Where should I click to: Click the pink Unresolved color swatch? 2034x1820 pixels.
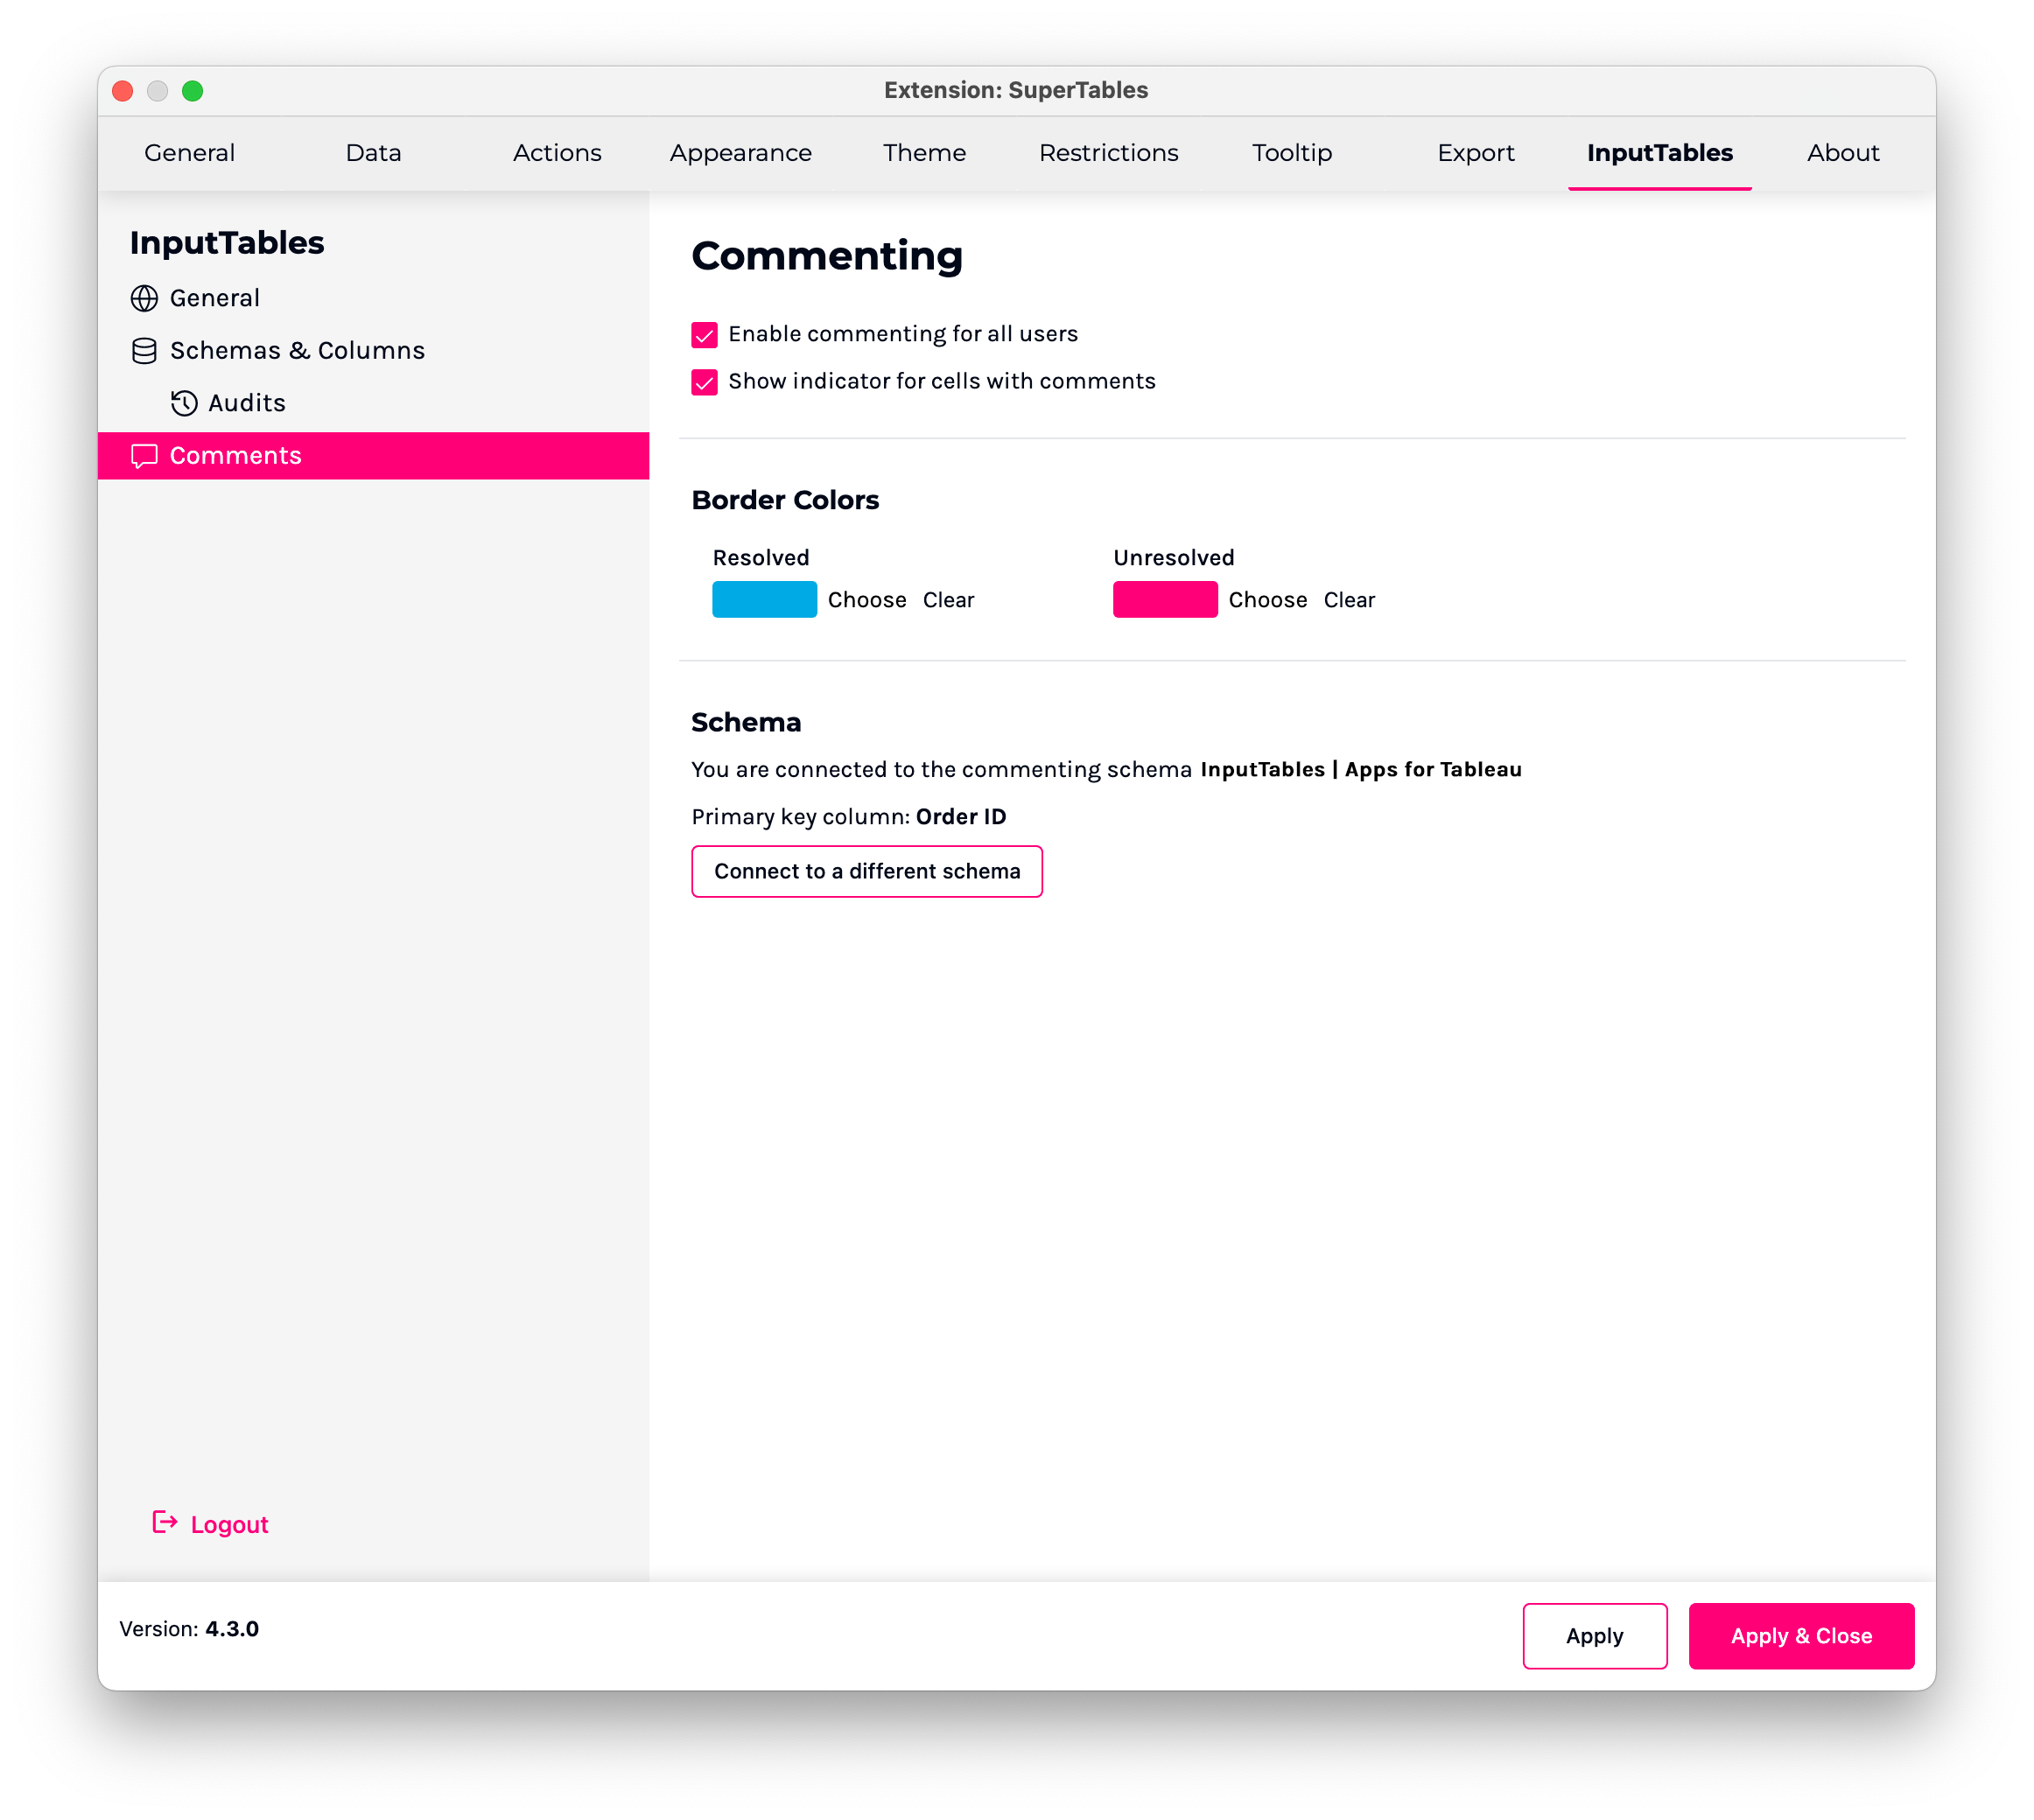tap(1166, 600)
